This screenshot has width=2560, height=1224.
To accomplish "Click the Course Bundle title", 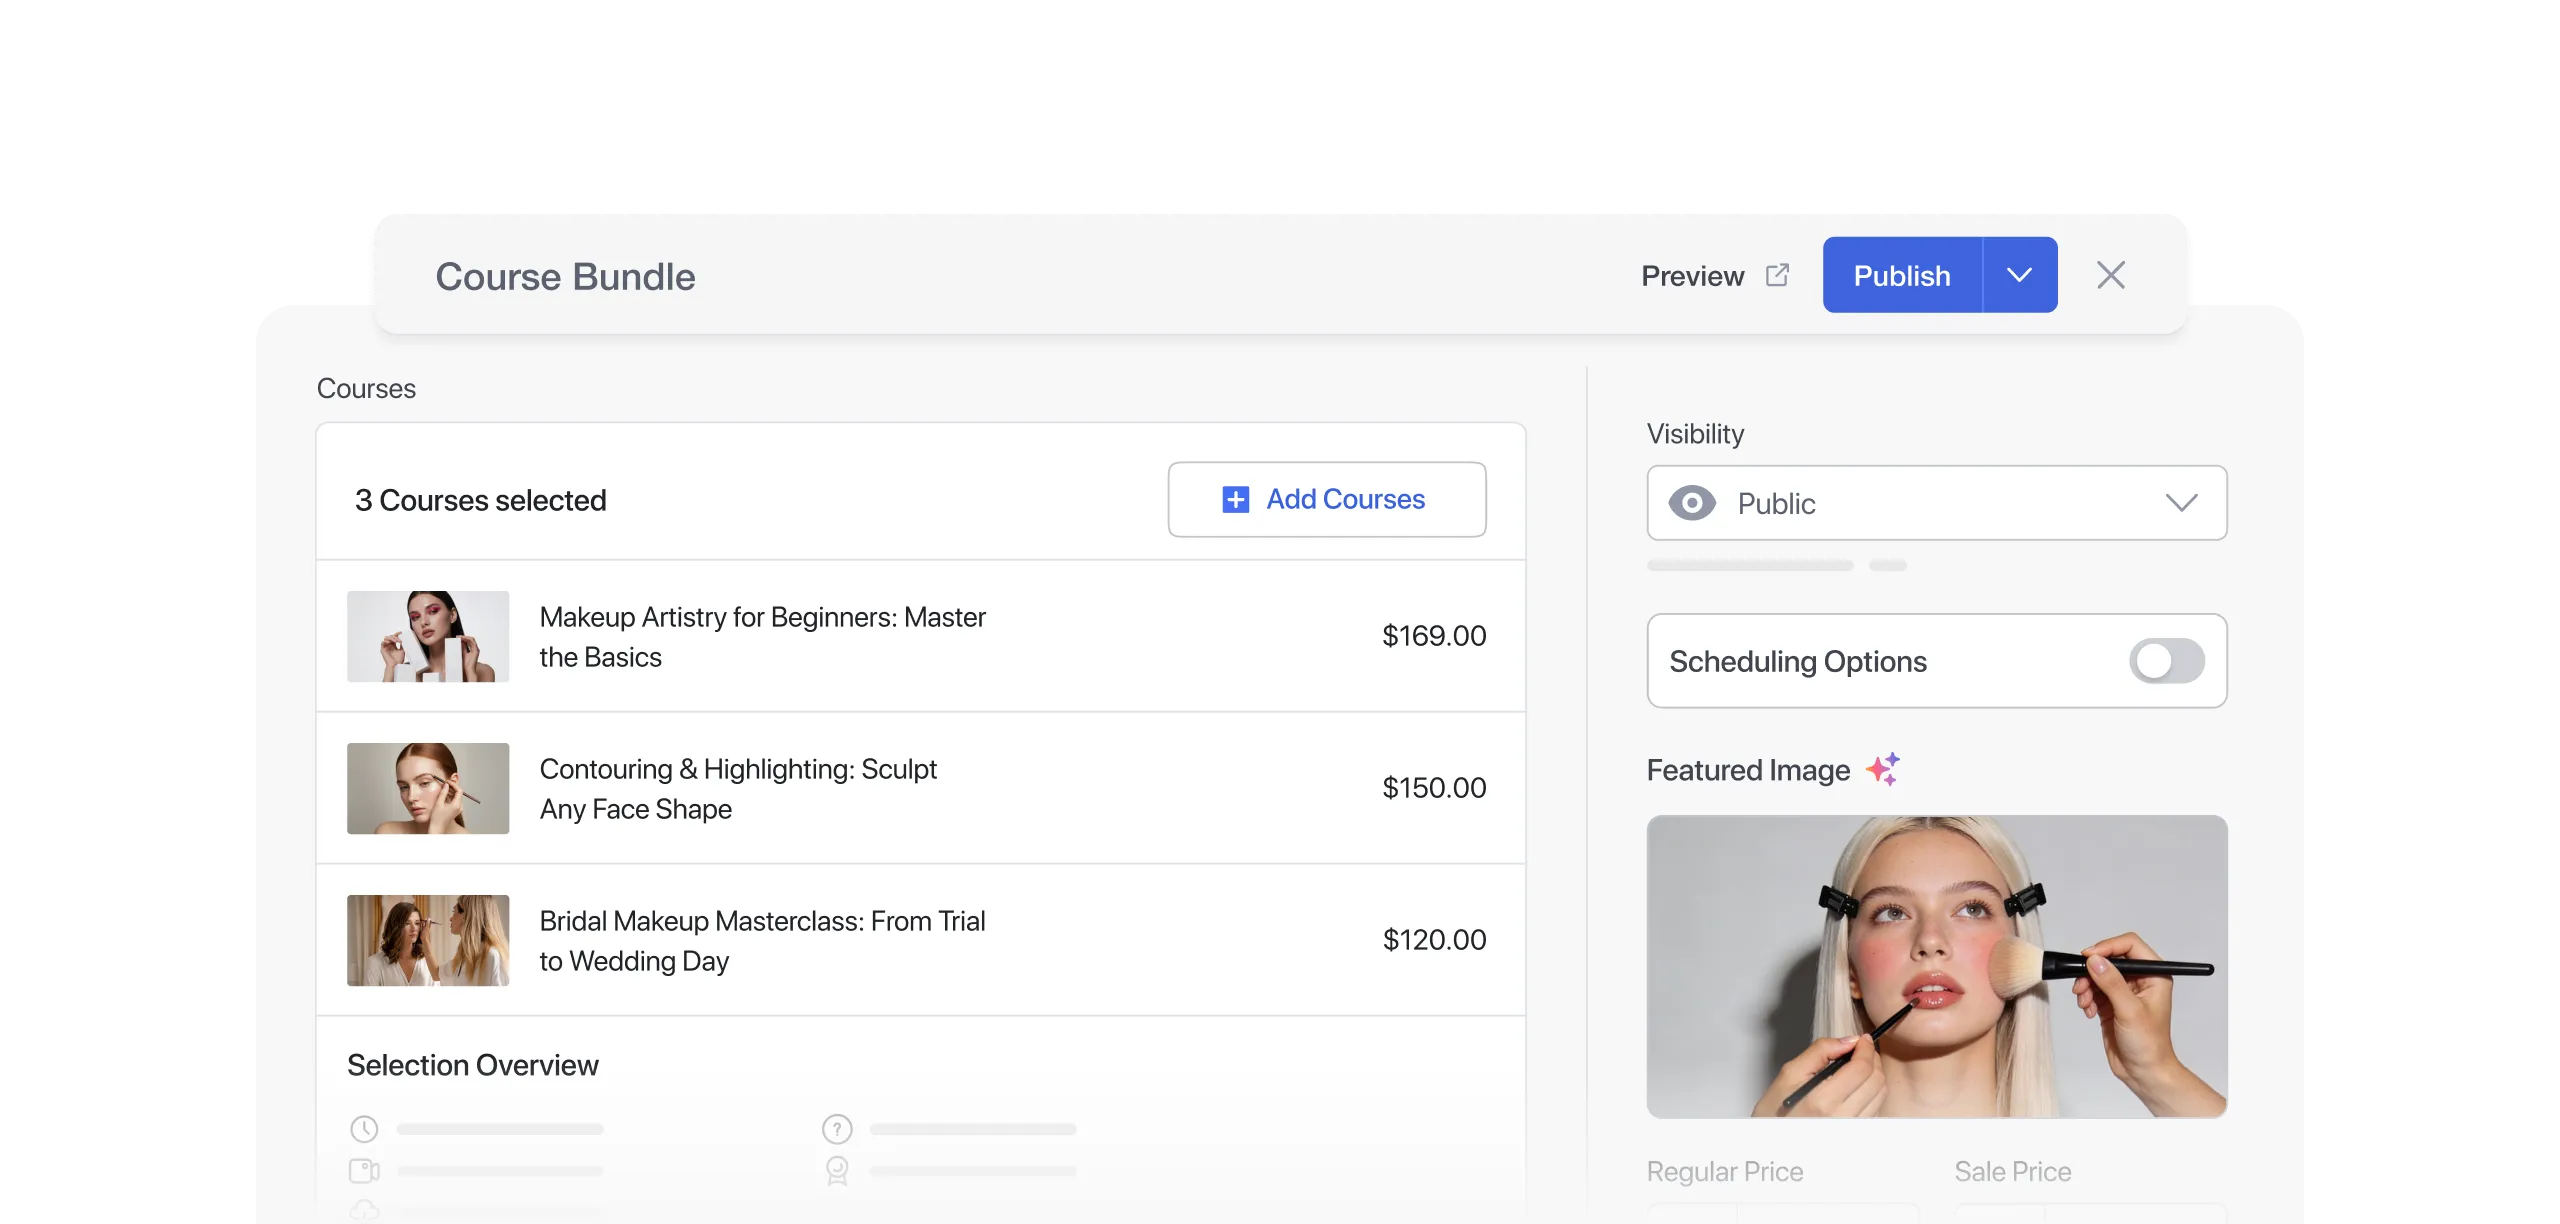I will [x=565, y=276].
